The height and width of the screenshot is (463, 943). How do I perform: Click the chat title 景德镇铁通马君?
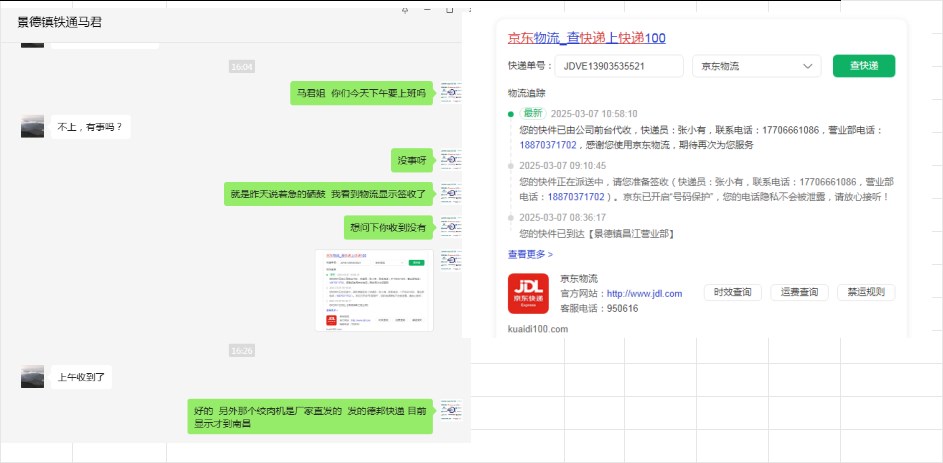click(x=60, y=23)
